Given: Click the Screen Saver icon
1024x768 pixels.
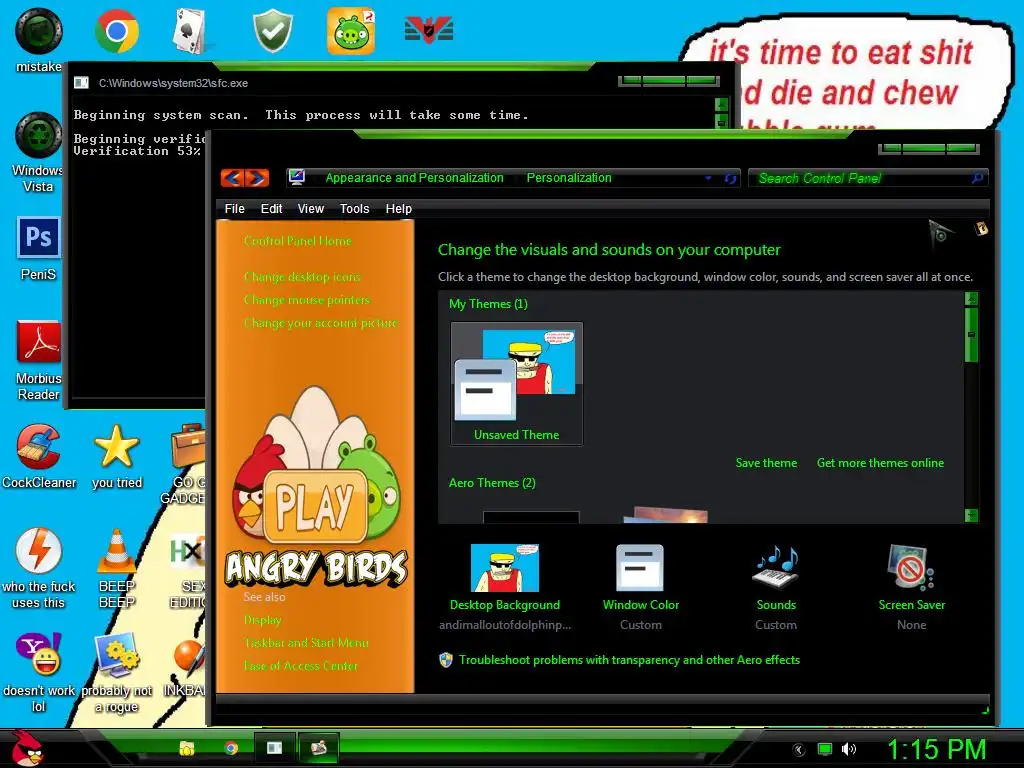Looking at the screenshot, I should [911, 567].
